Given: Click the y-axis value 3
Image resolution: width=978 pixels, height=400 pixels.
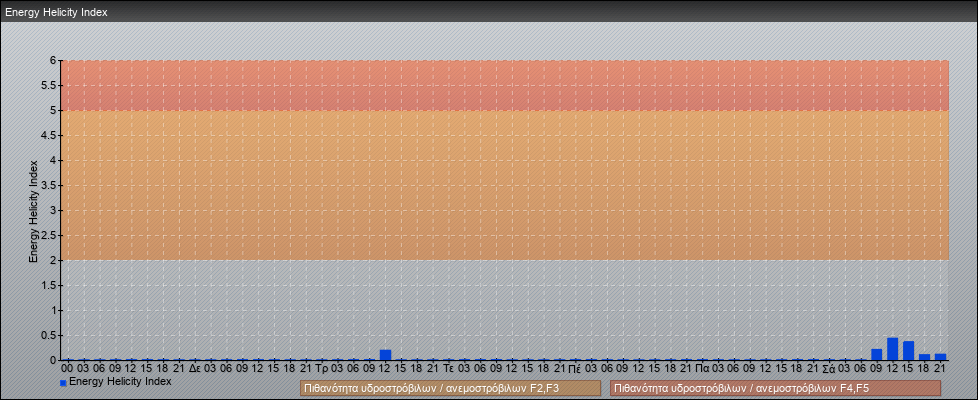Looking at the screenshot, I should click(x=53, y=210).
